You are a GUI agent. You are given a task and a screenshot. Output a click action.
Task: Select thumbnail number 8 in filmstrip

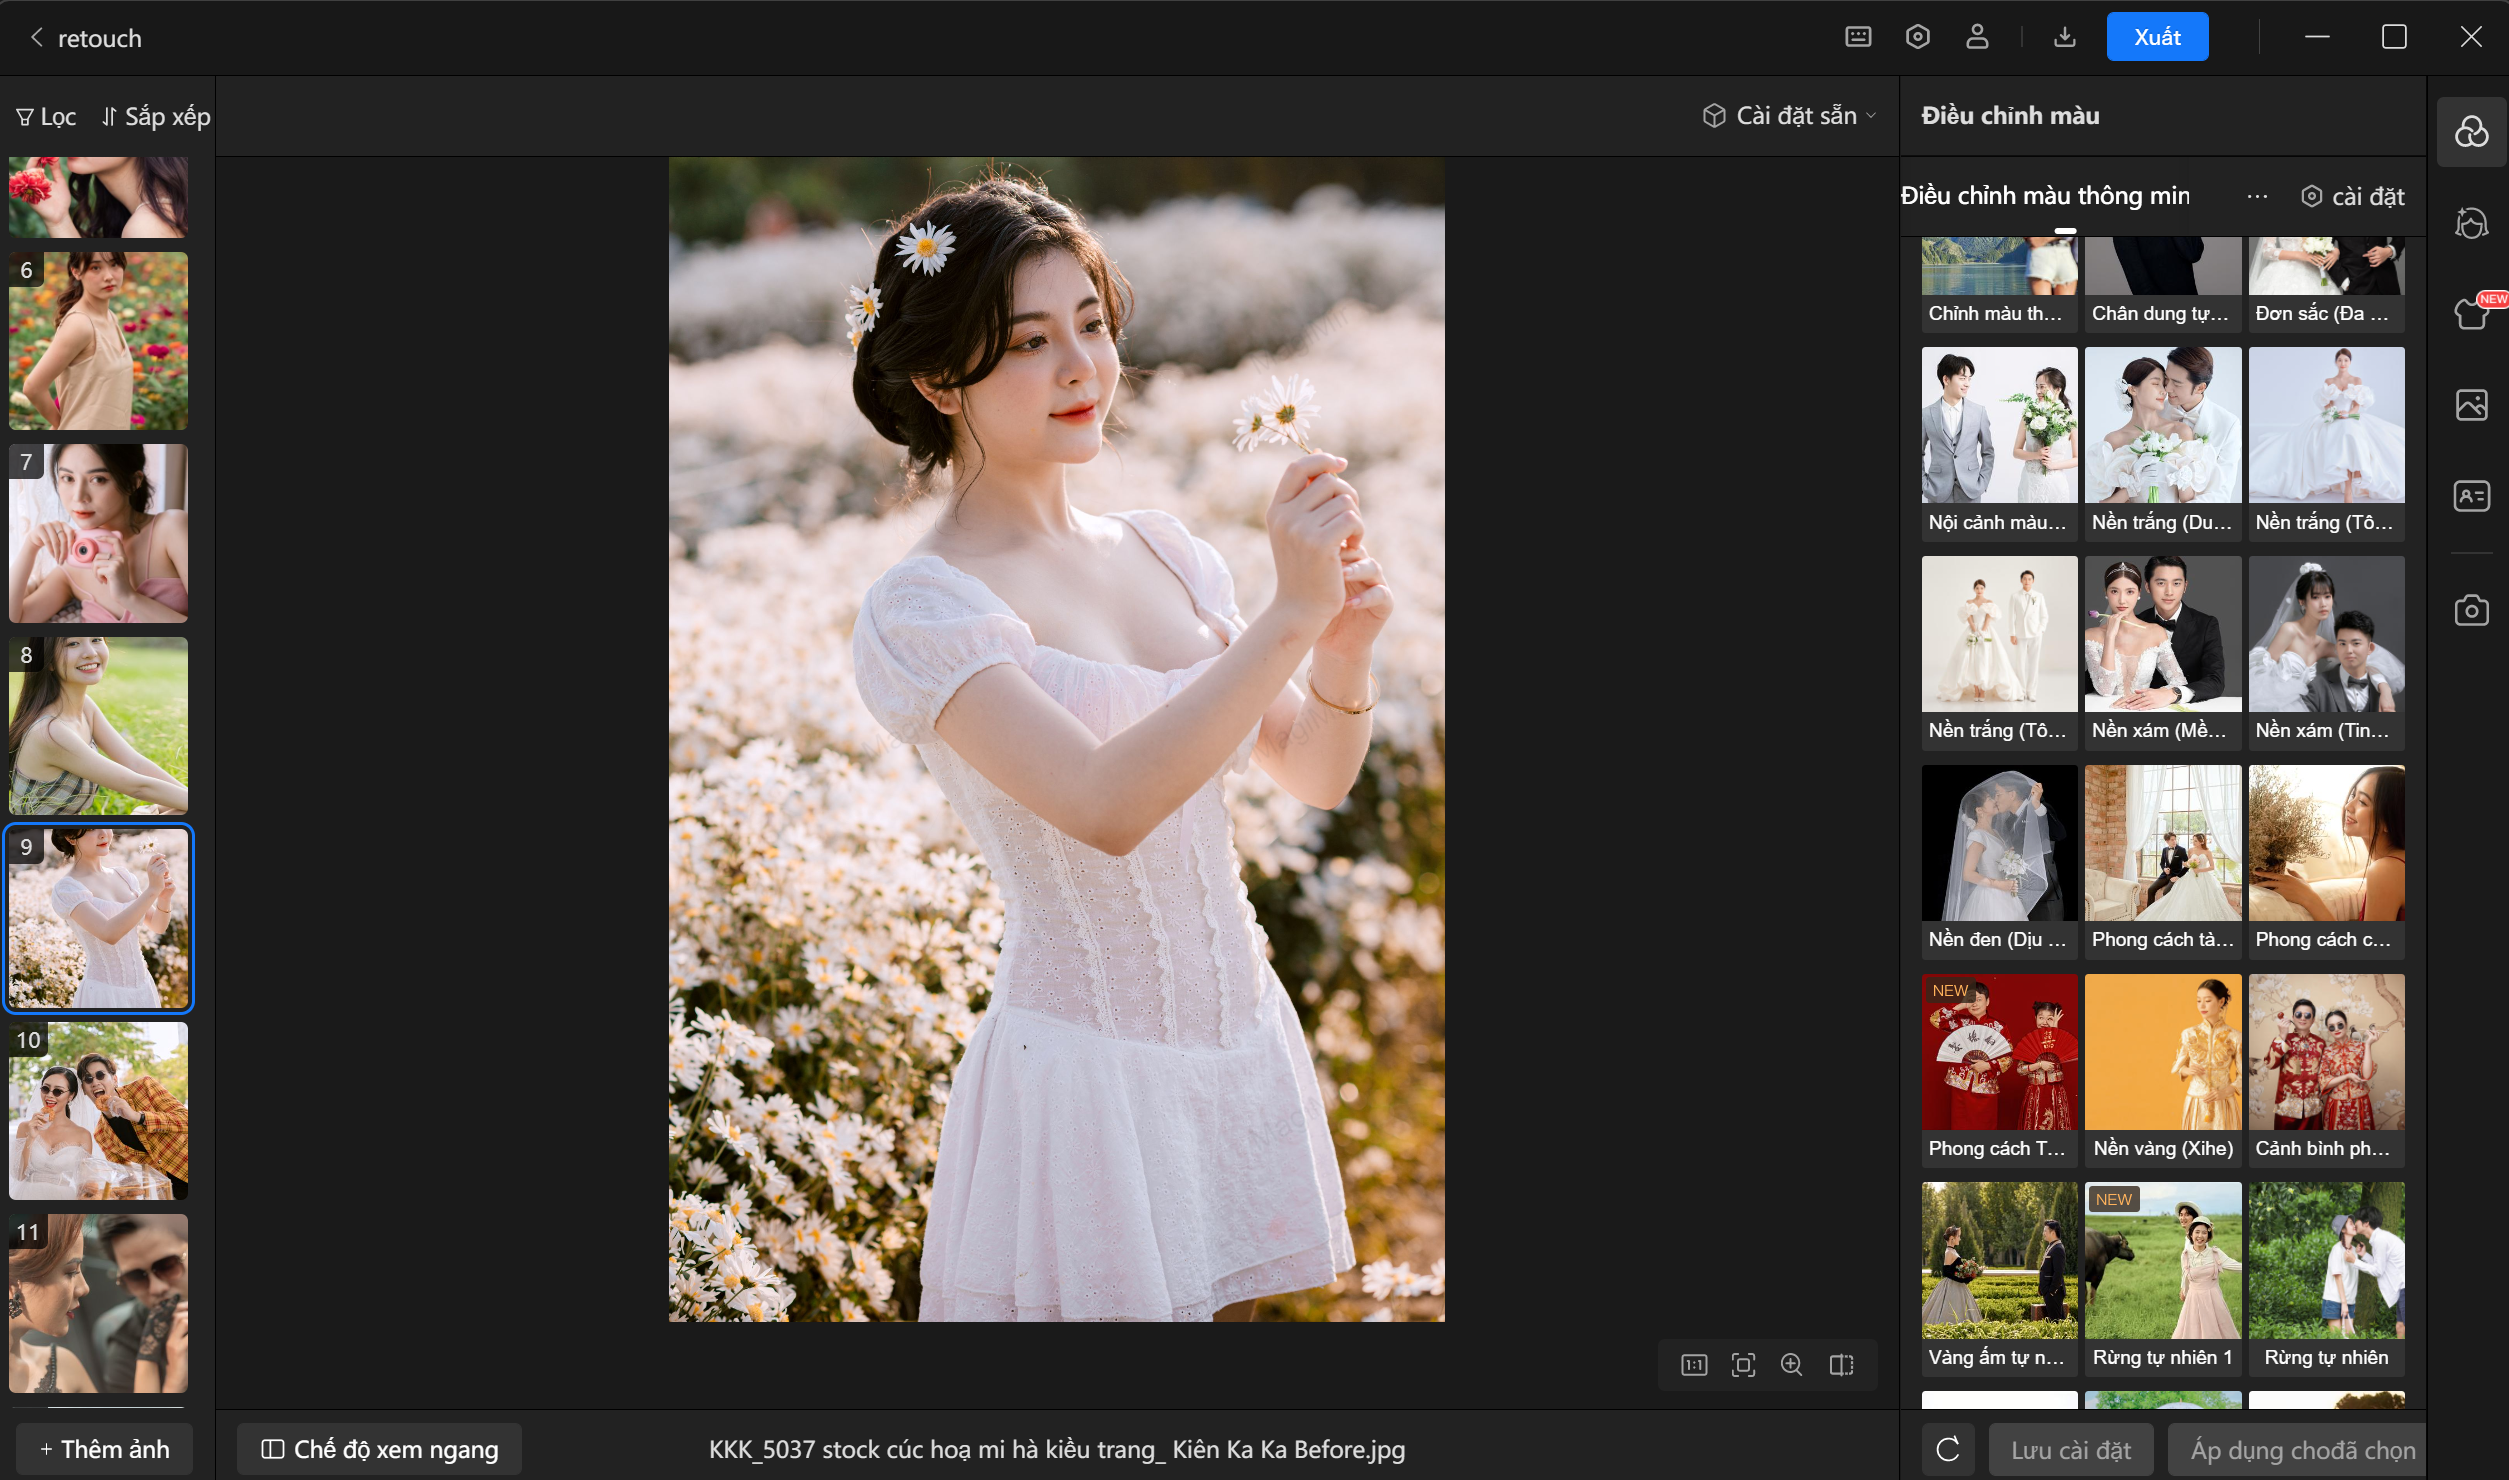98,726
